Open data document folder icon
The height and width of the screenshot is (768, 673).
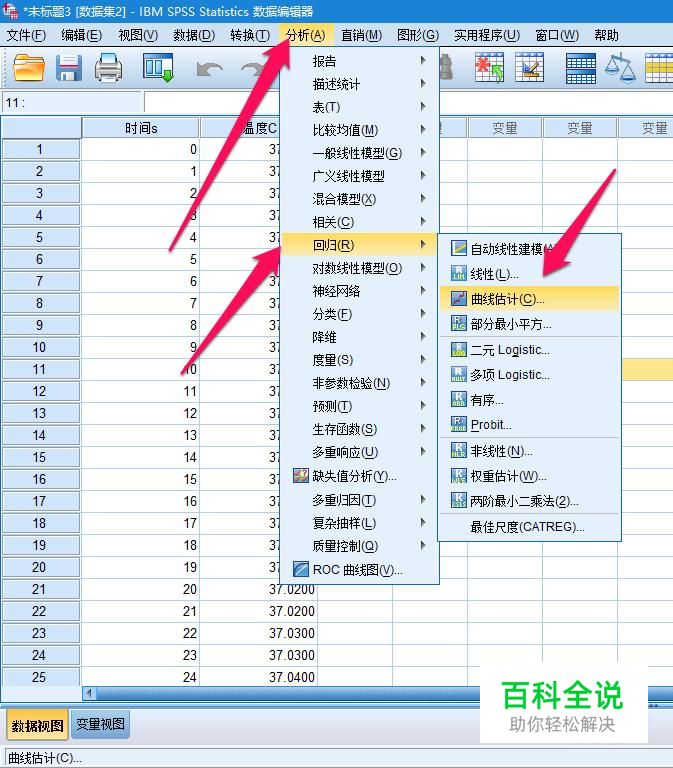(28, 68)
